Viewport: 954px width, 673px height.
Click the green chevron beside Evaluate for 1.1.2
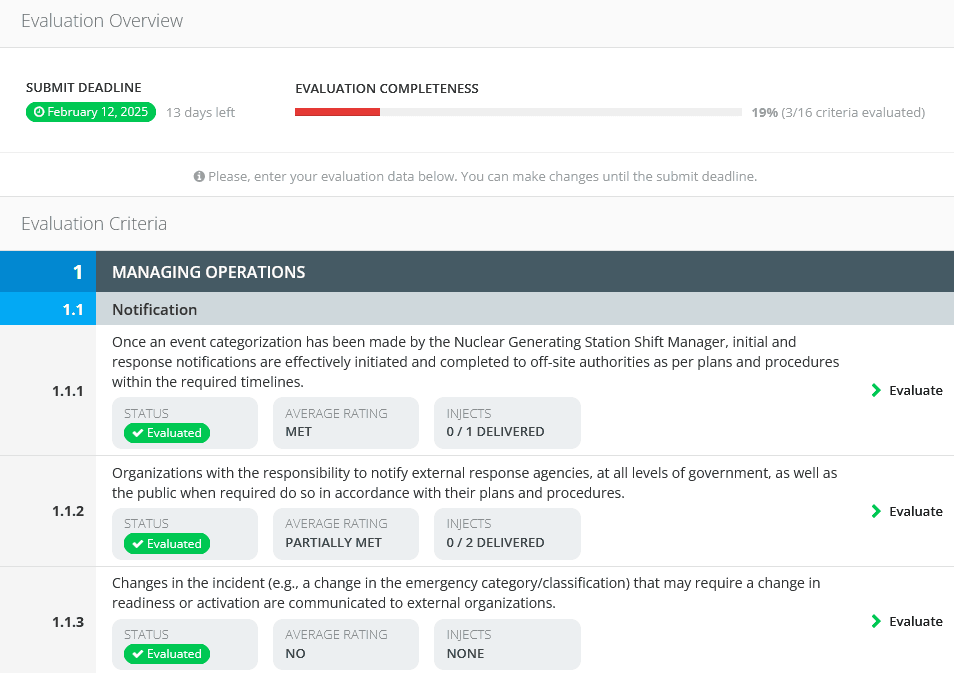874,511
